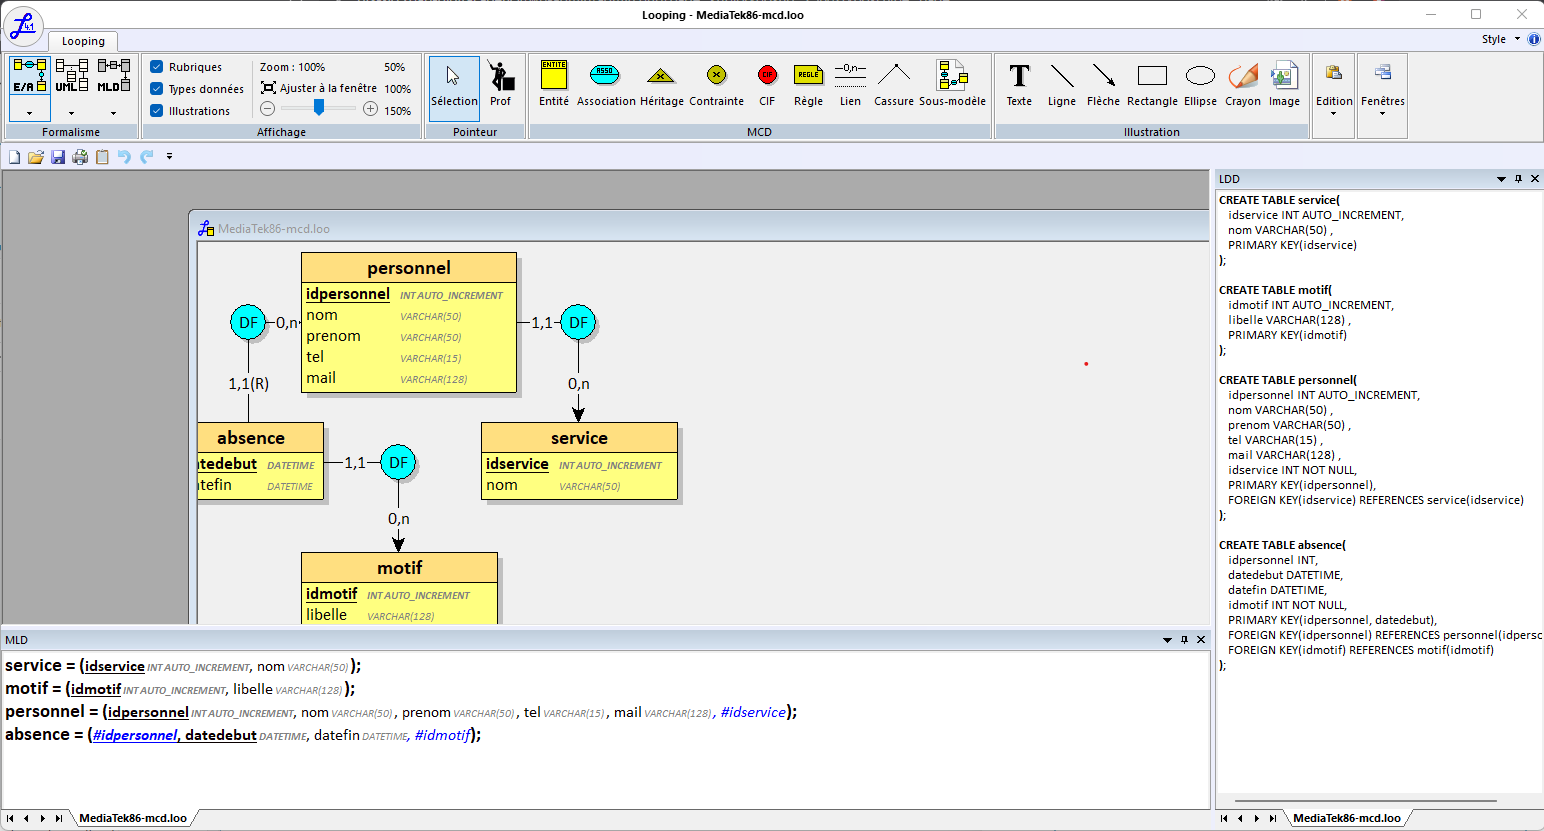Toggle the Illustrations checkbox
The height and width of the screenshot is (831, 1544).
pyautogui.click(x=157, y=111)
